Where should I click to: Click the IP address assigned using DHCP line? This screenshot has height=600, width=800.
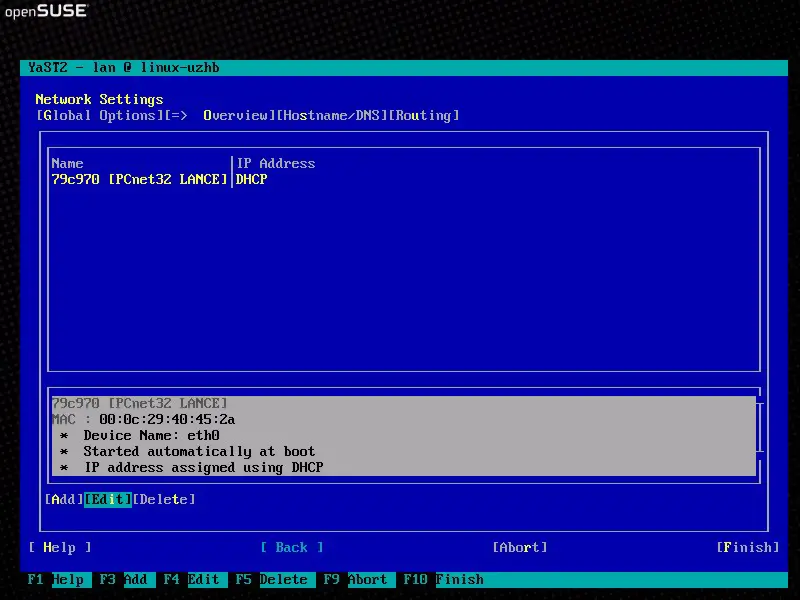pos(191,467)
